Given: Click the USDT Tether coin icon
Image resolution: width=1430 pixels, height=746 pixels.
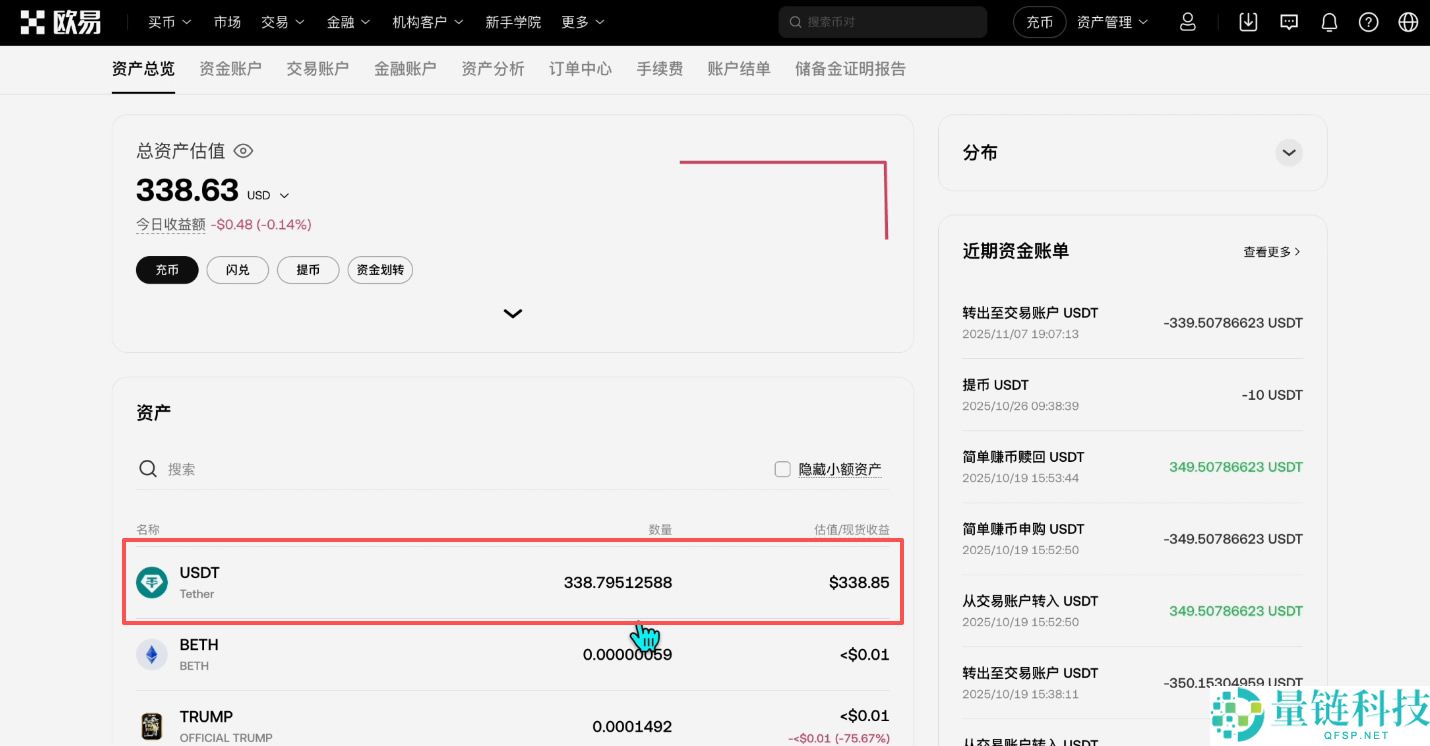Looking at the screenshot, I should point(151,582).
